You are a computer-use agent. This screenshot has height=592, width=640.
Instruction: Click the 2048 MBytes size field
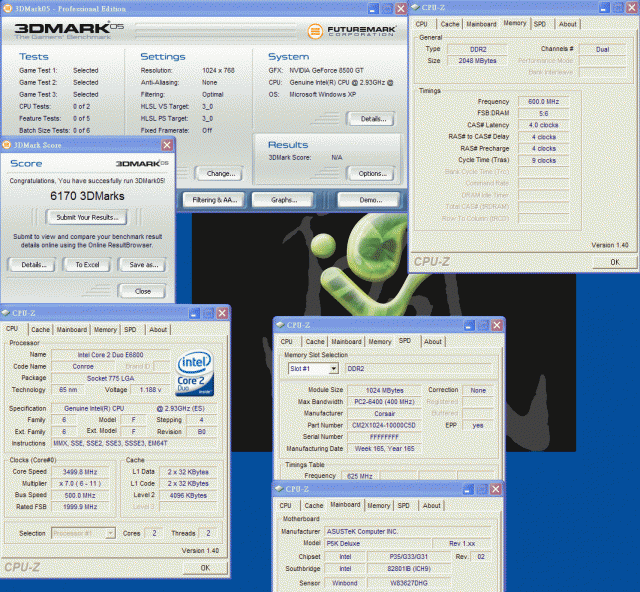477,61
